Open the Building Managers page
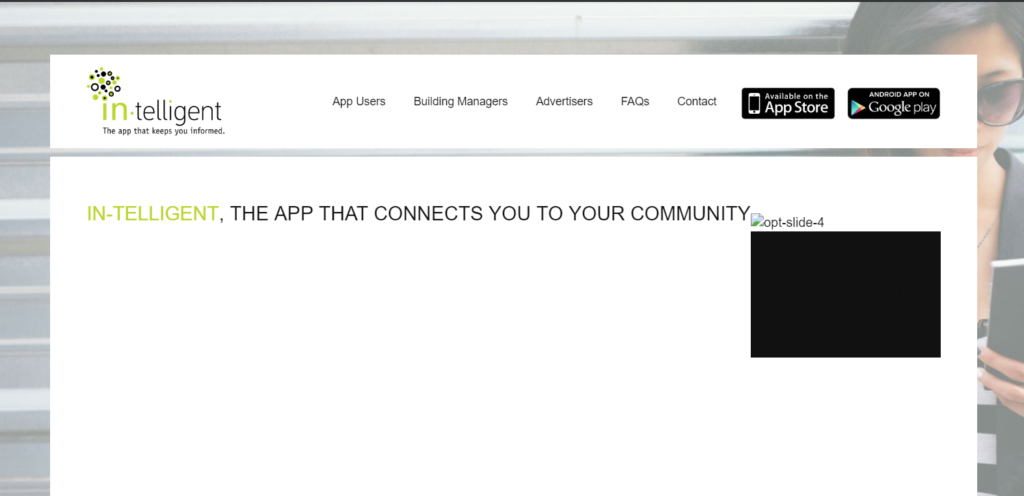Screen dimensions: 1024x496 (x=460, y=101)
